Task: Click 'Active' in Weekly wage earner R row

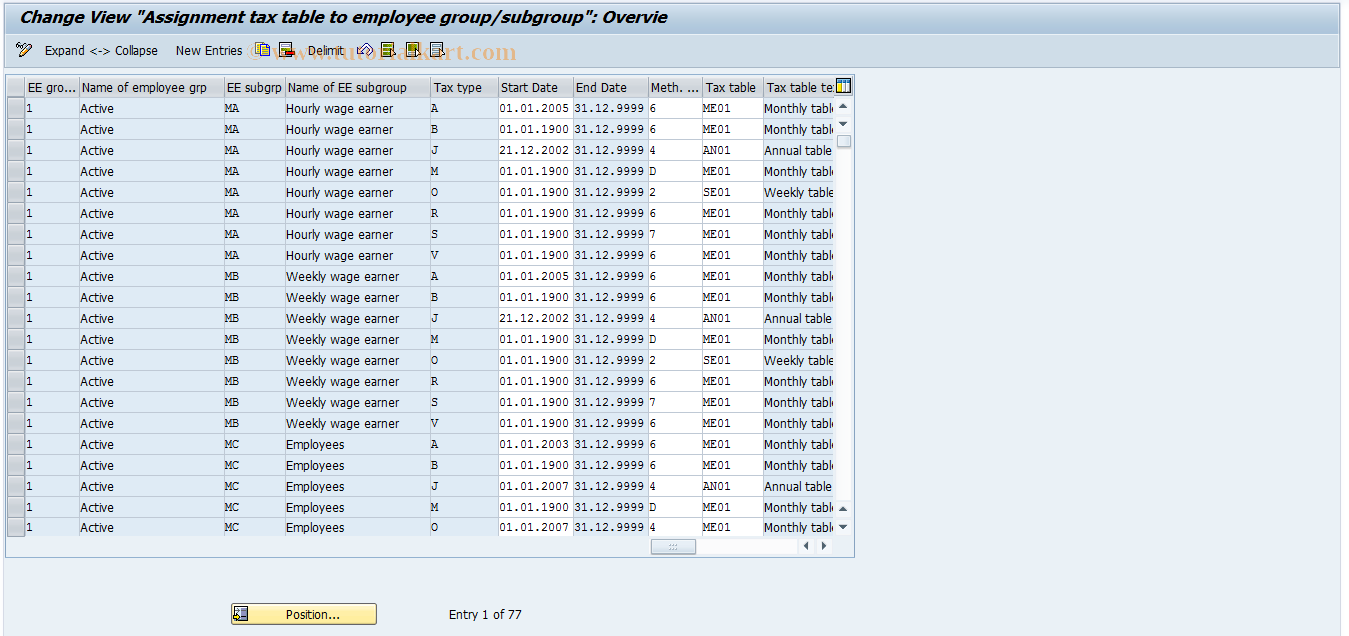Action: (97, 381)
